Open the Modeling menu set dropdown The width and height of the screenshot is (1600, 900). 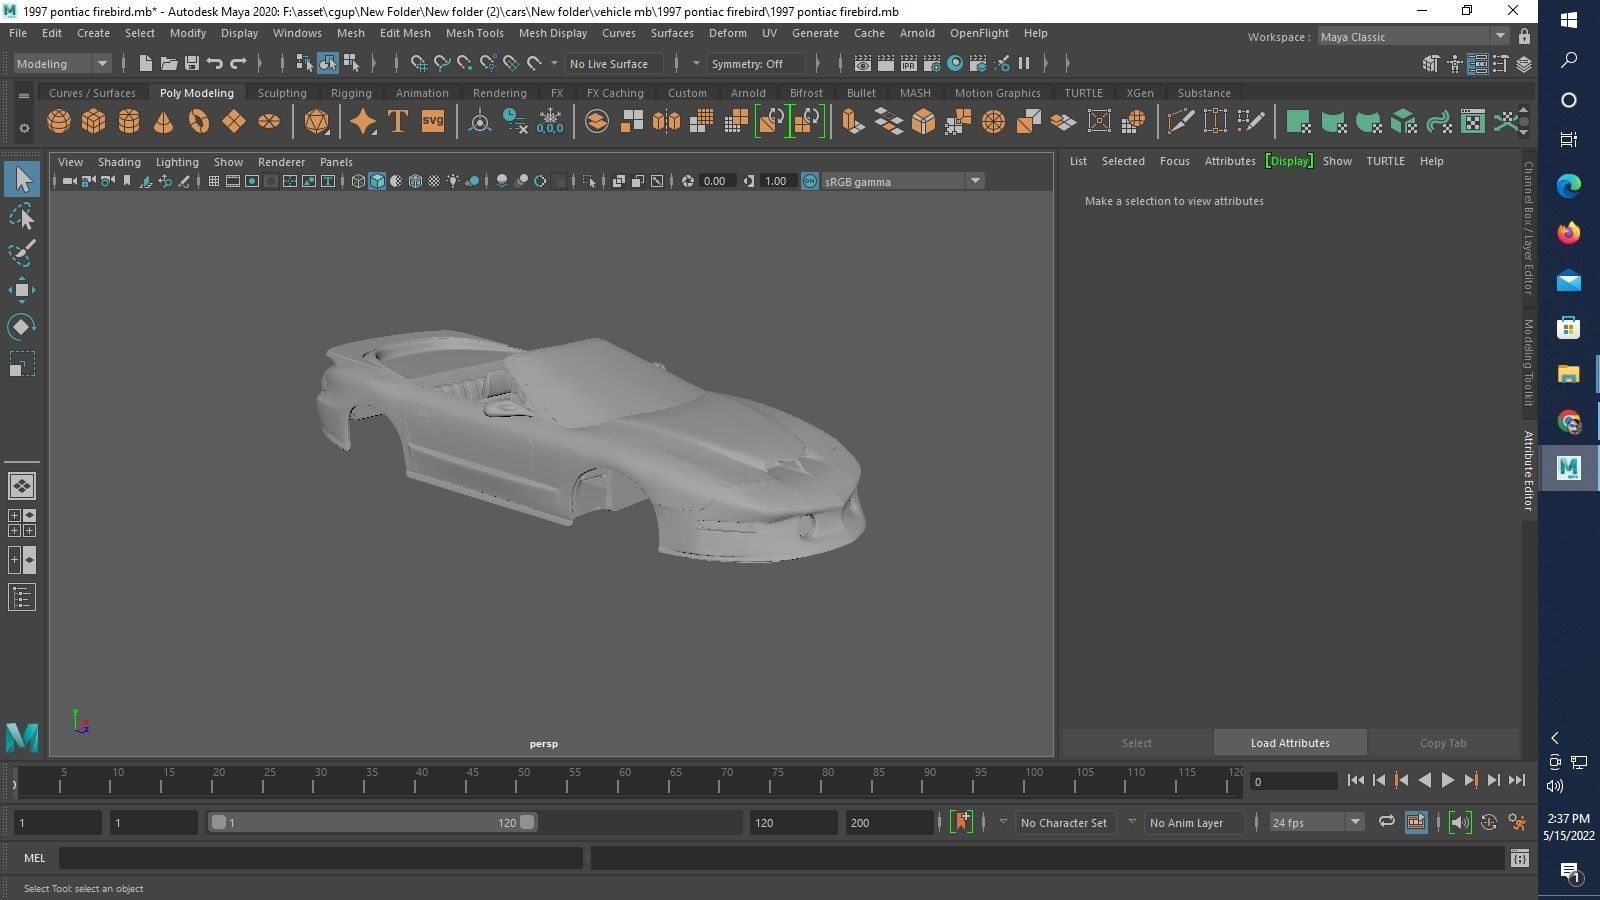point(62,63)
